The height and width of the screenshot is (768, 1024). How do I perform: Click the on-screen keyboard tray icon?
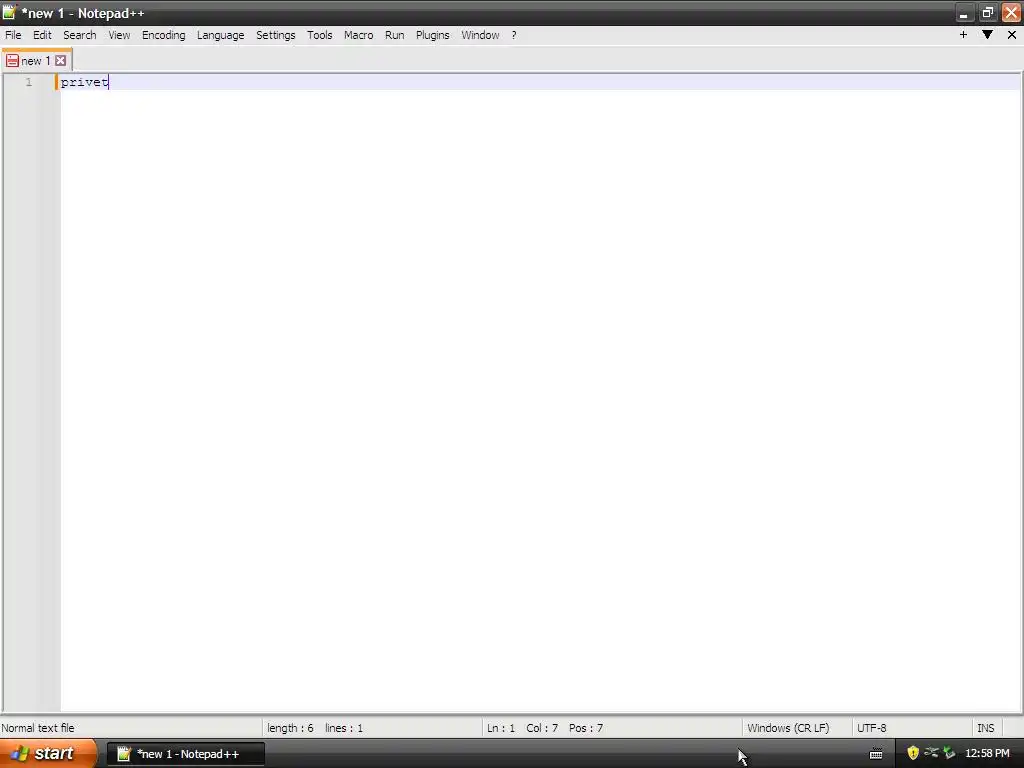pyautogui.click(x=876, y=754)
